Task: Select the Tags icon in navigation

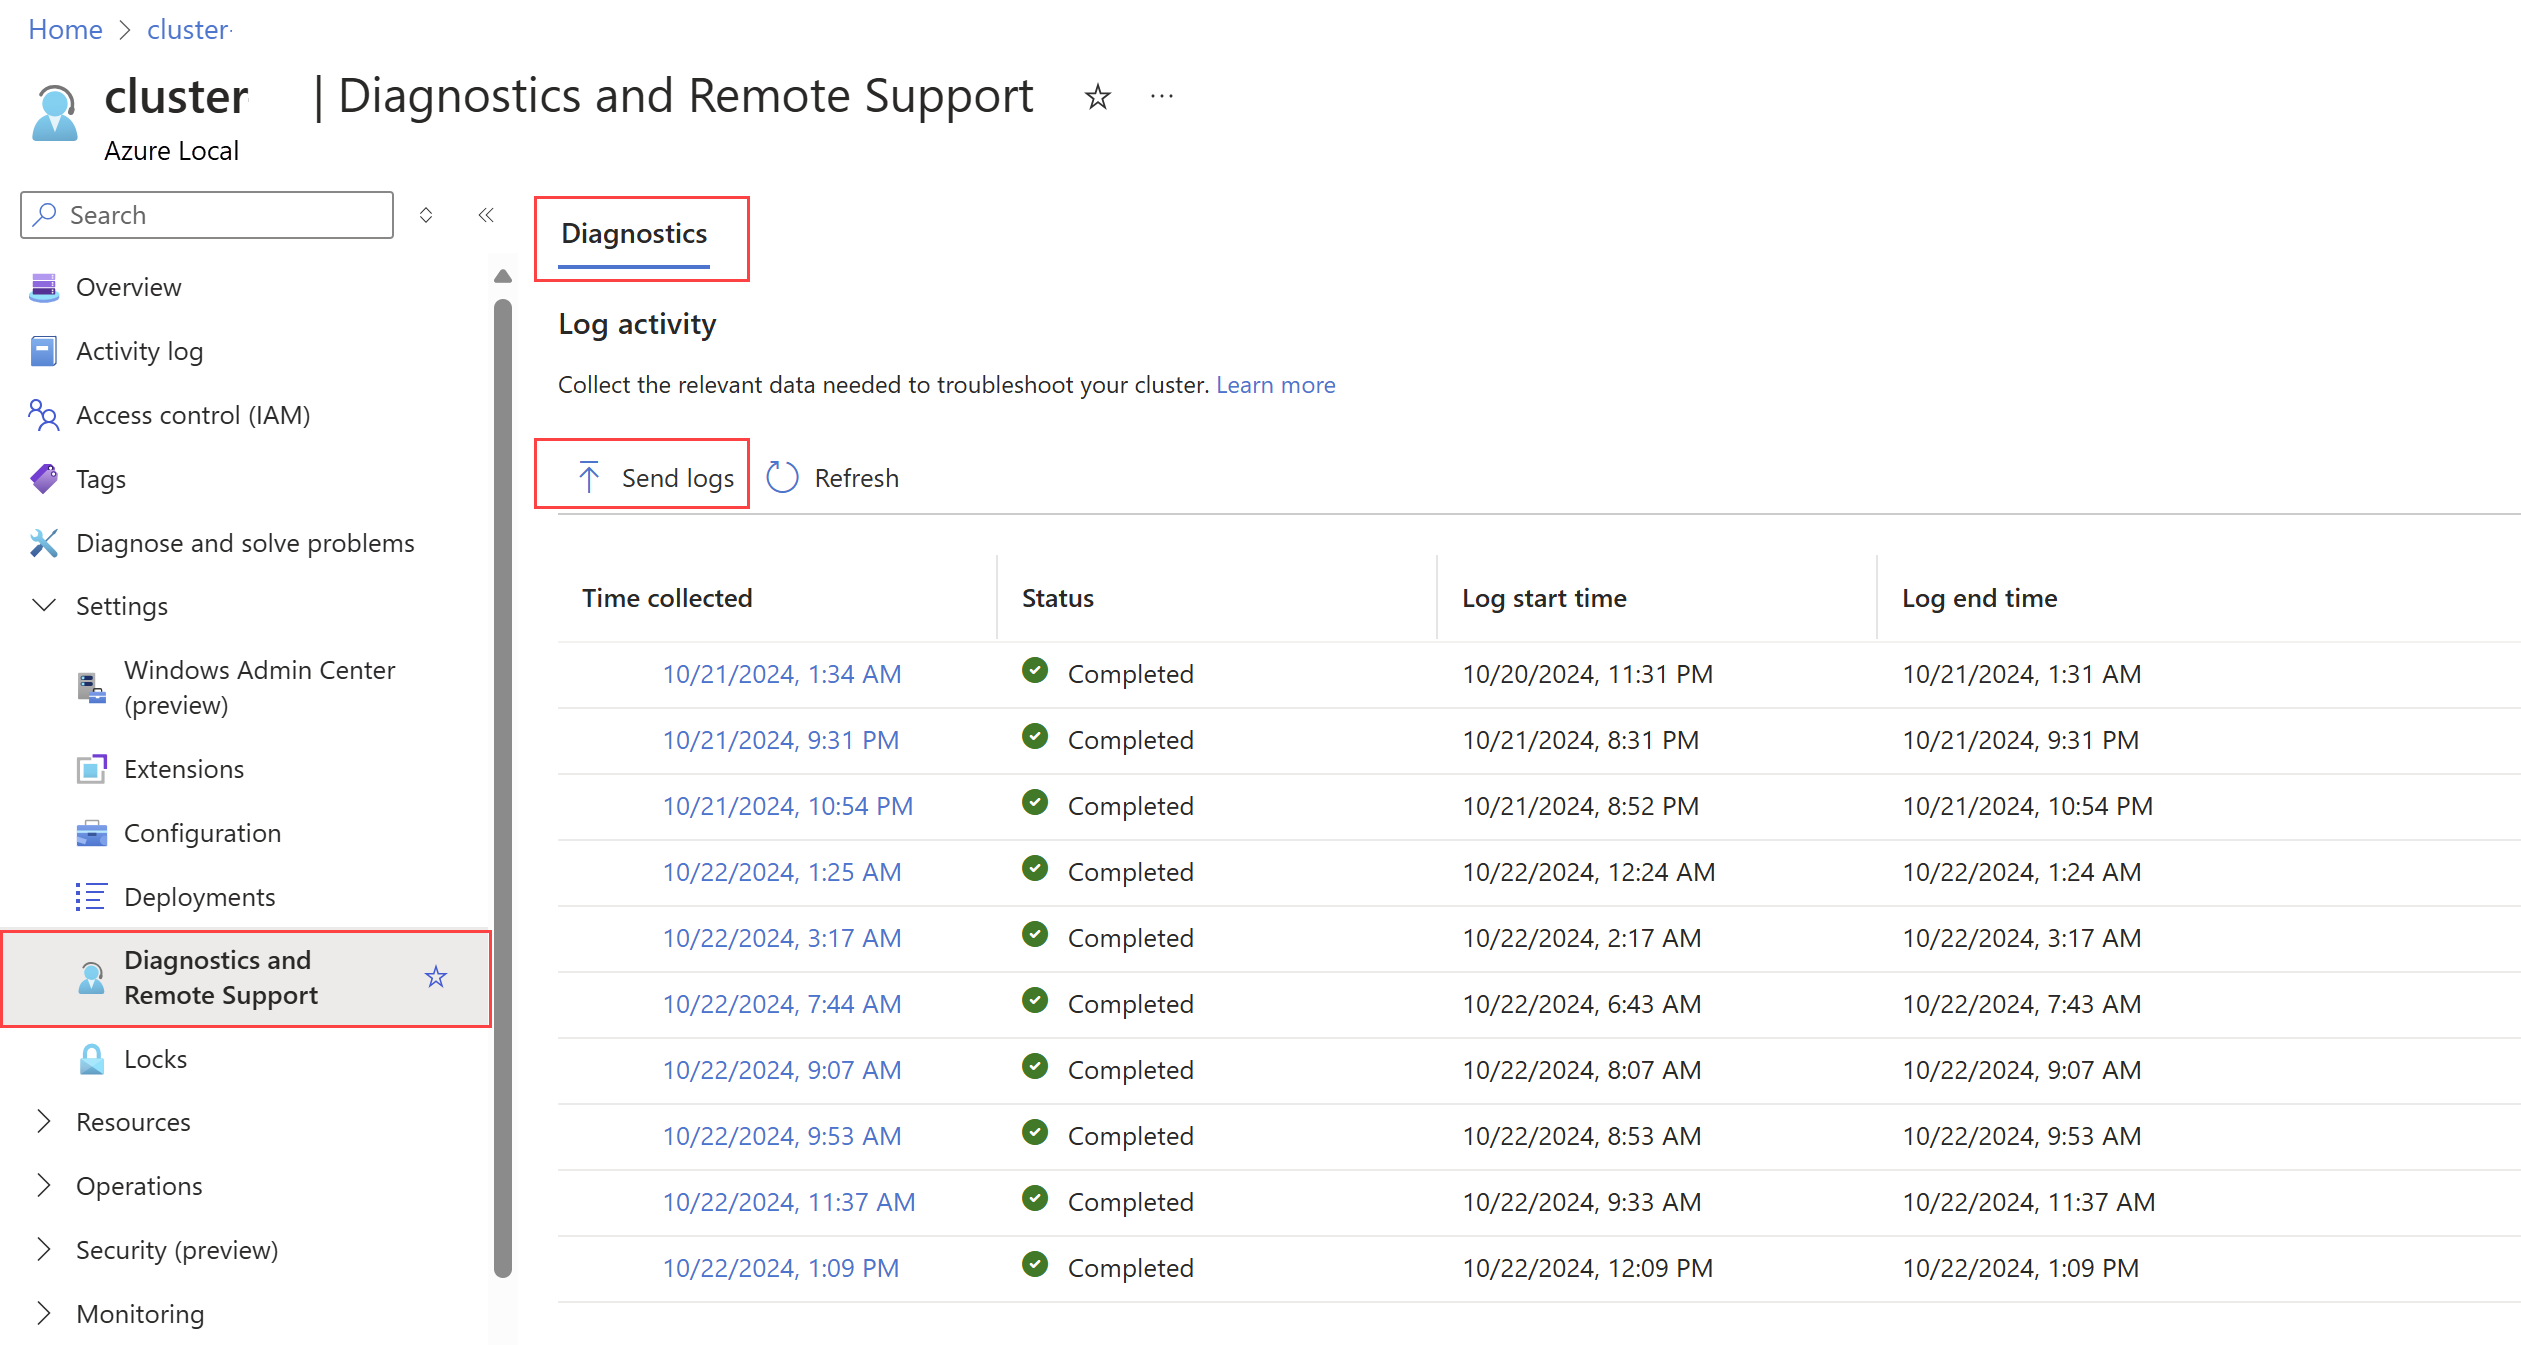Action: point(44,479)
